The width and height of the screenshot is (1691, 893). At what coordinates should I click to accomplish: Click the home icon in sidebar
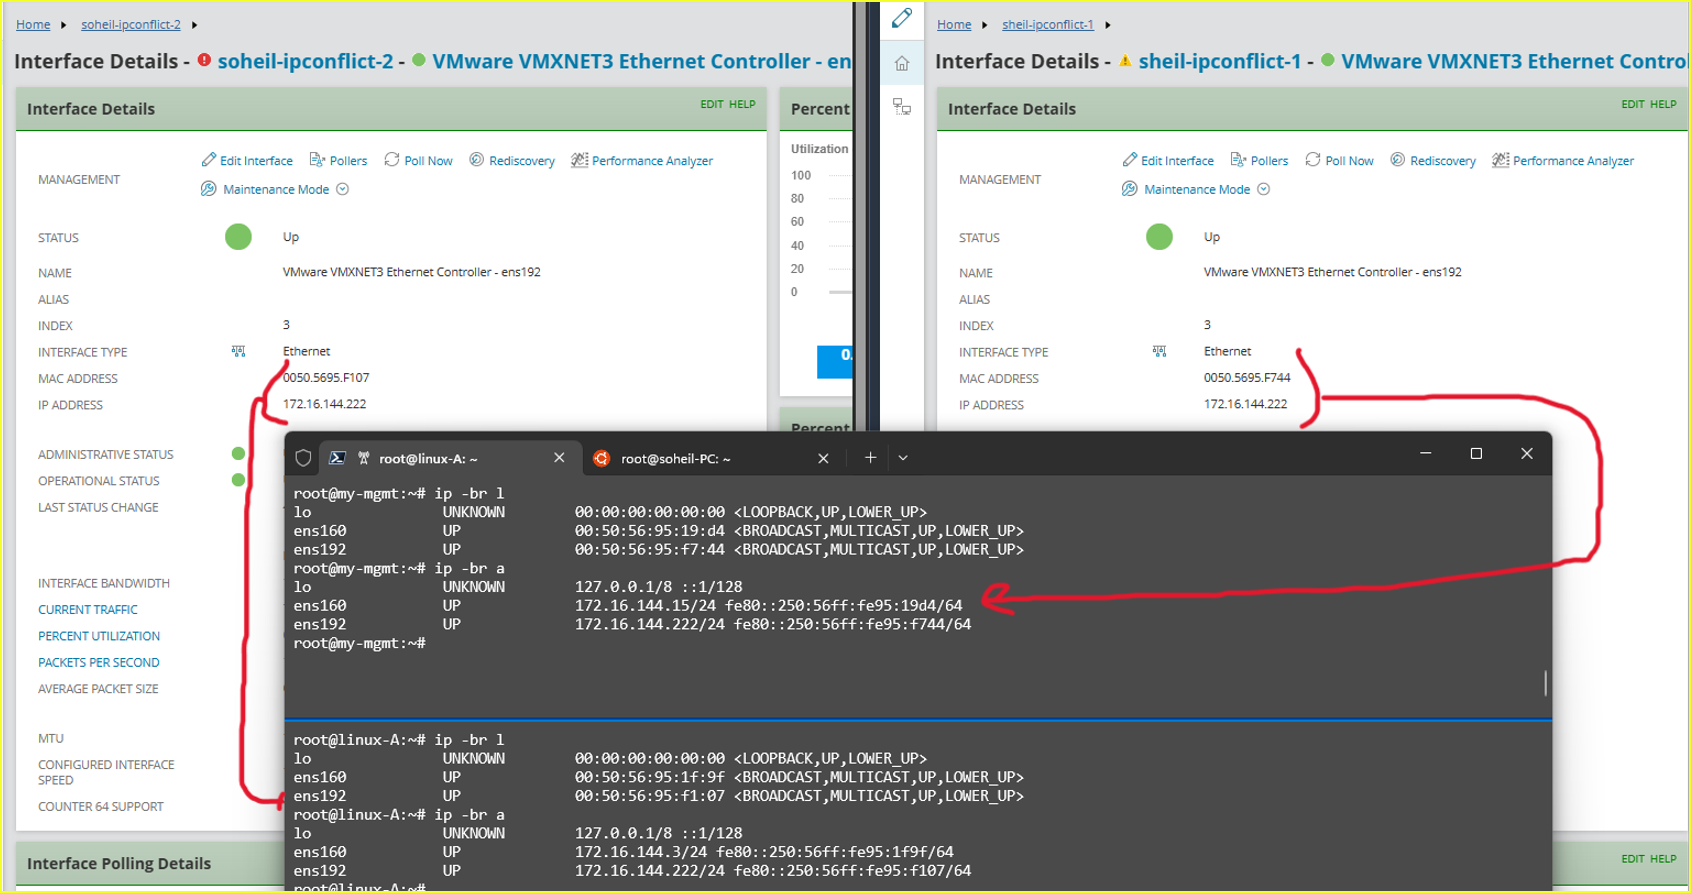(x=902, y=63)
